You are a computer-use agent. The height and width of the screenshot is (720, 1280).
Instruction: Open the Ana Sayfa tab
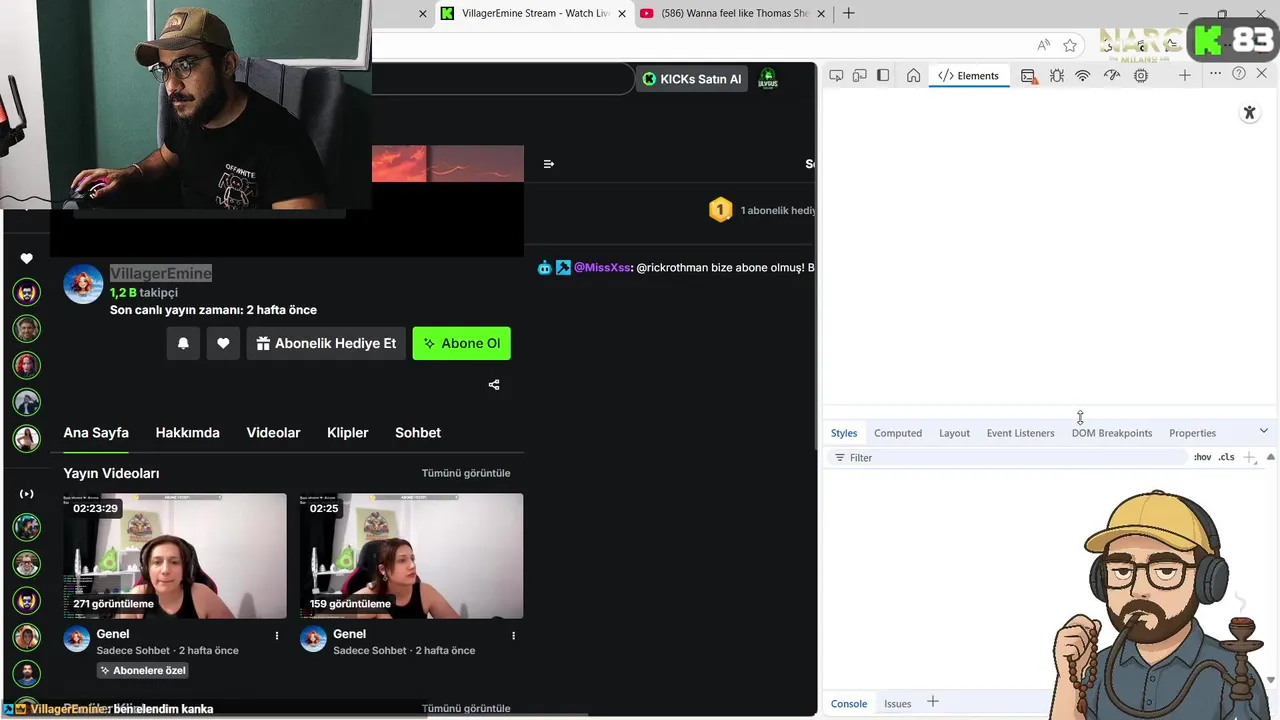click(x=96, y=433)
